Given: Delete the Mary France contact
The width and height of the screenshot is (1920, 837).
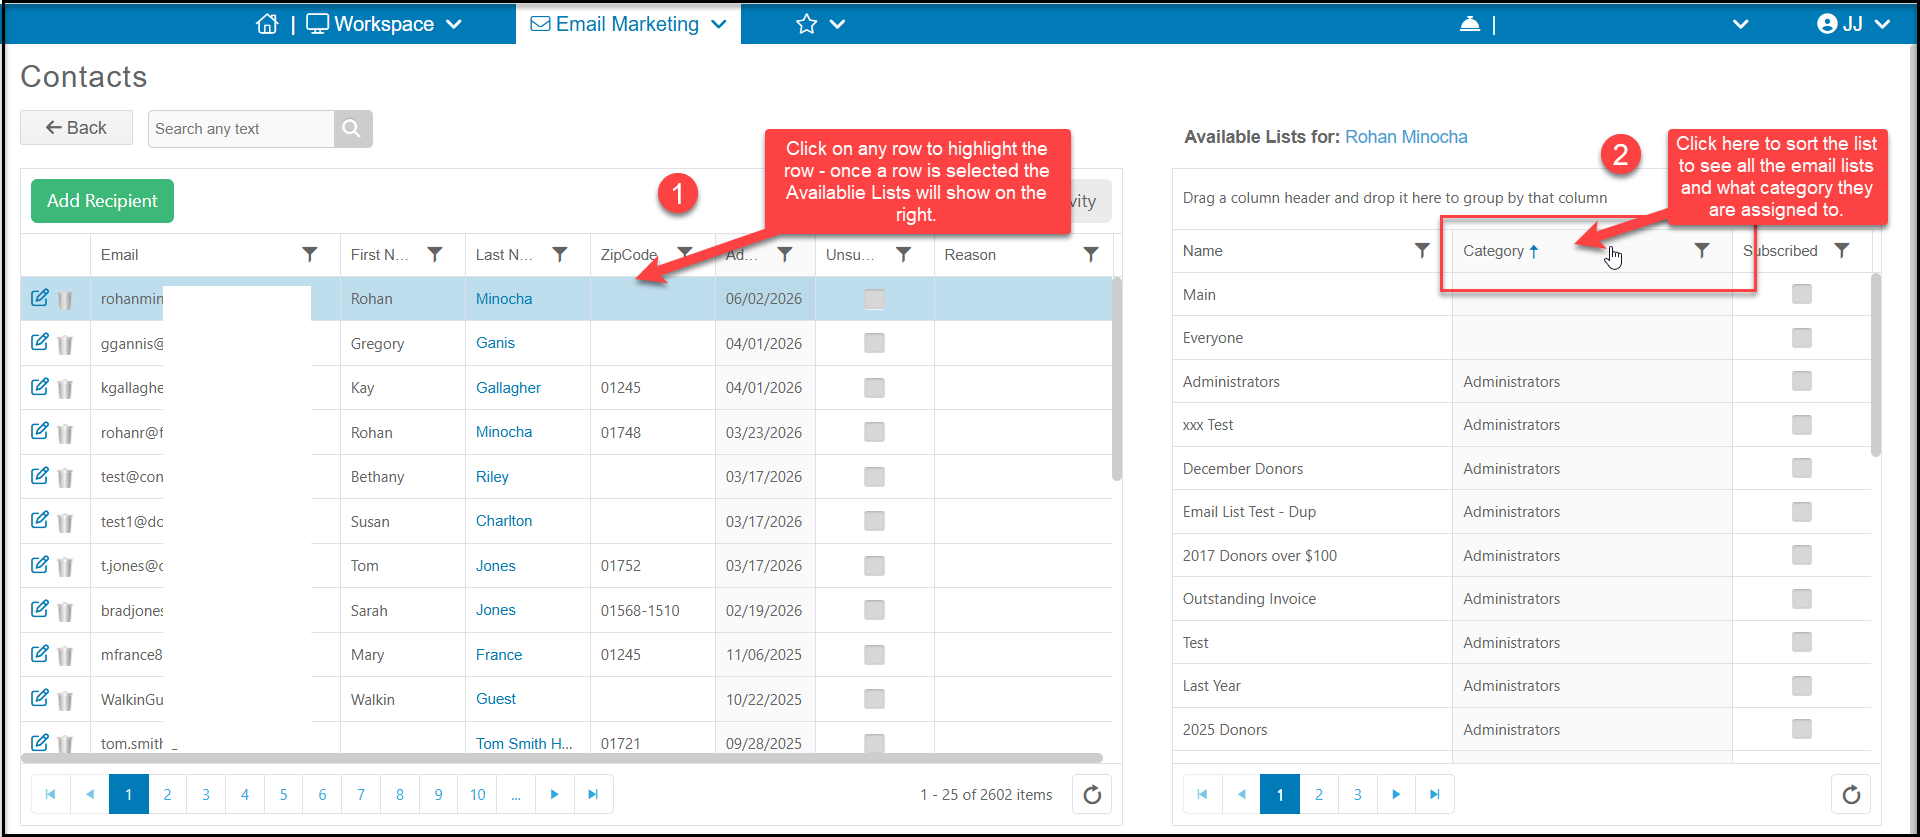Looking at the screenshot, I should [65, 656].
